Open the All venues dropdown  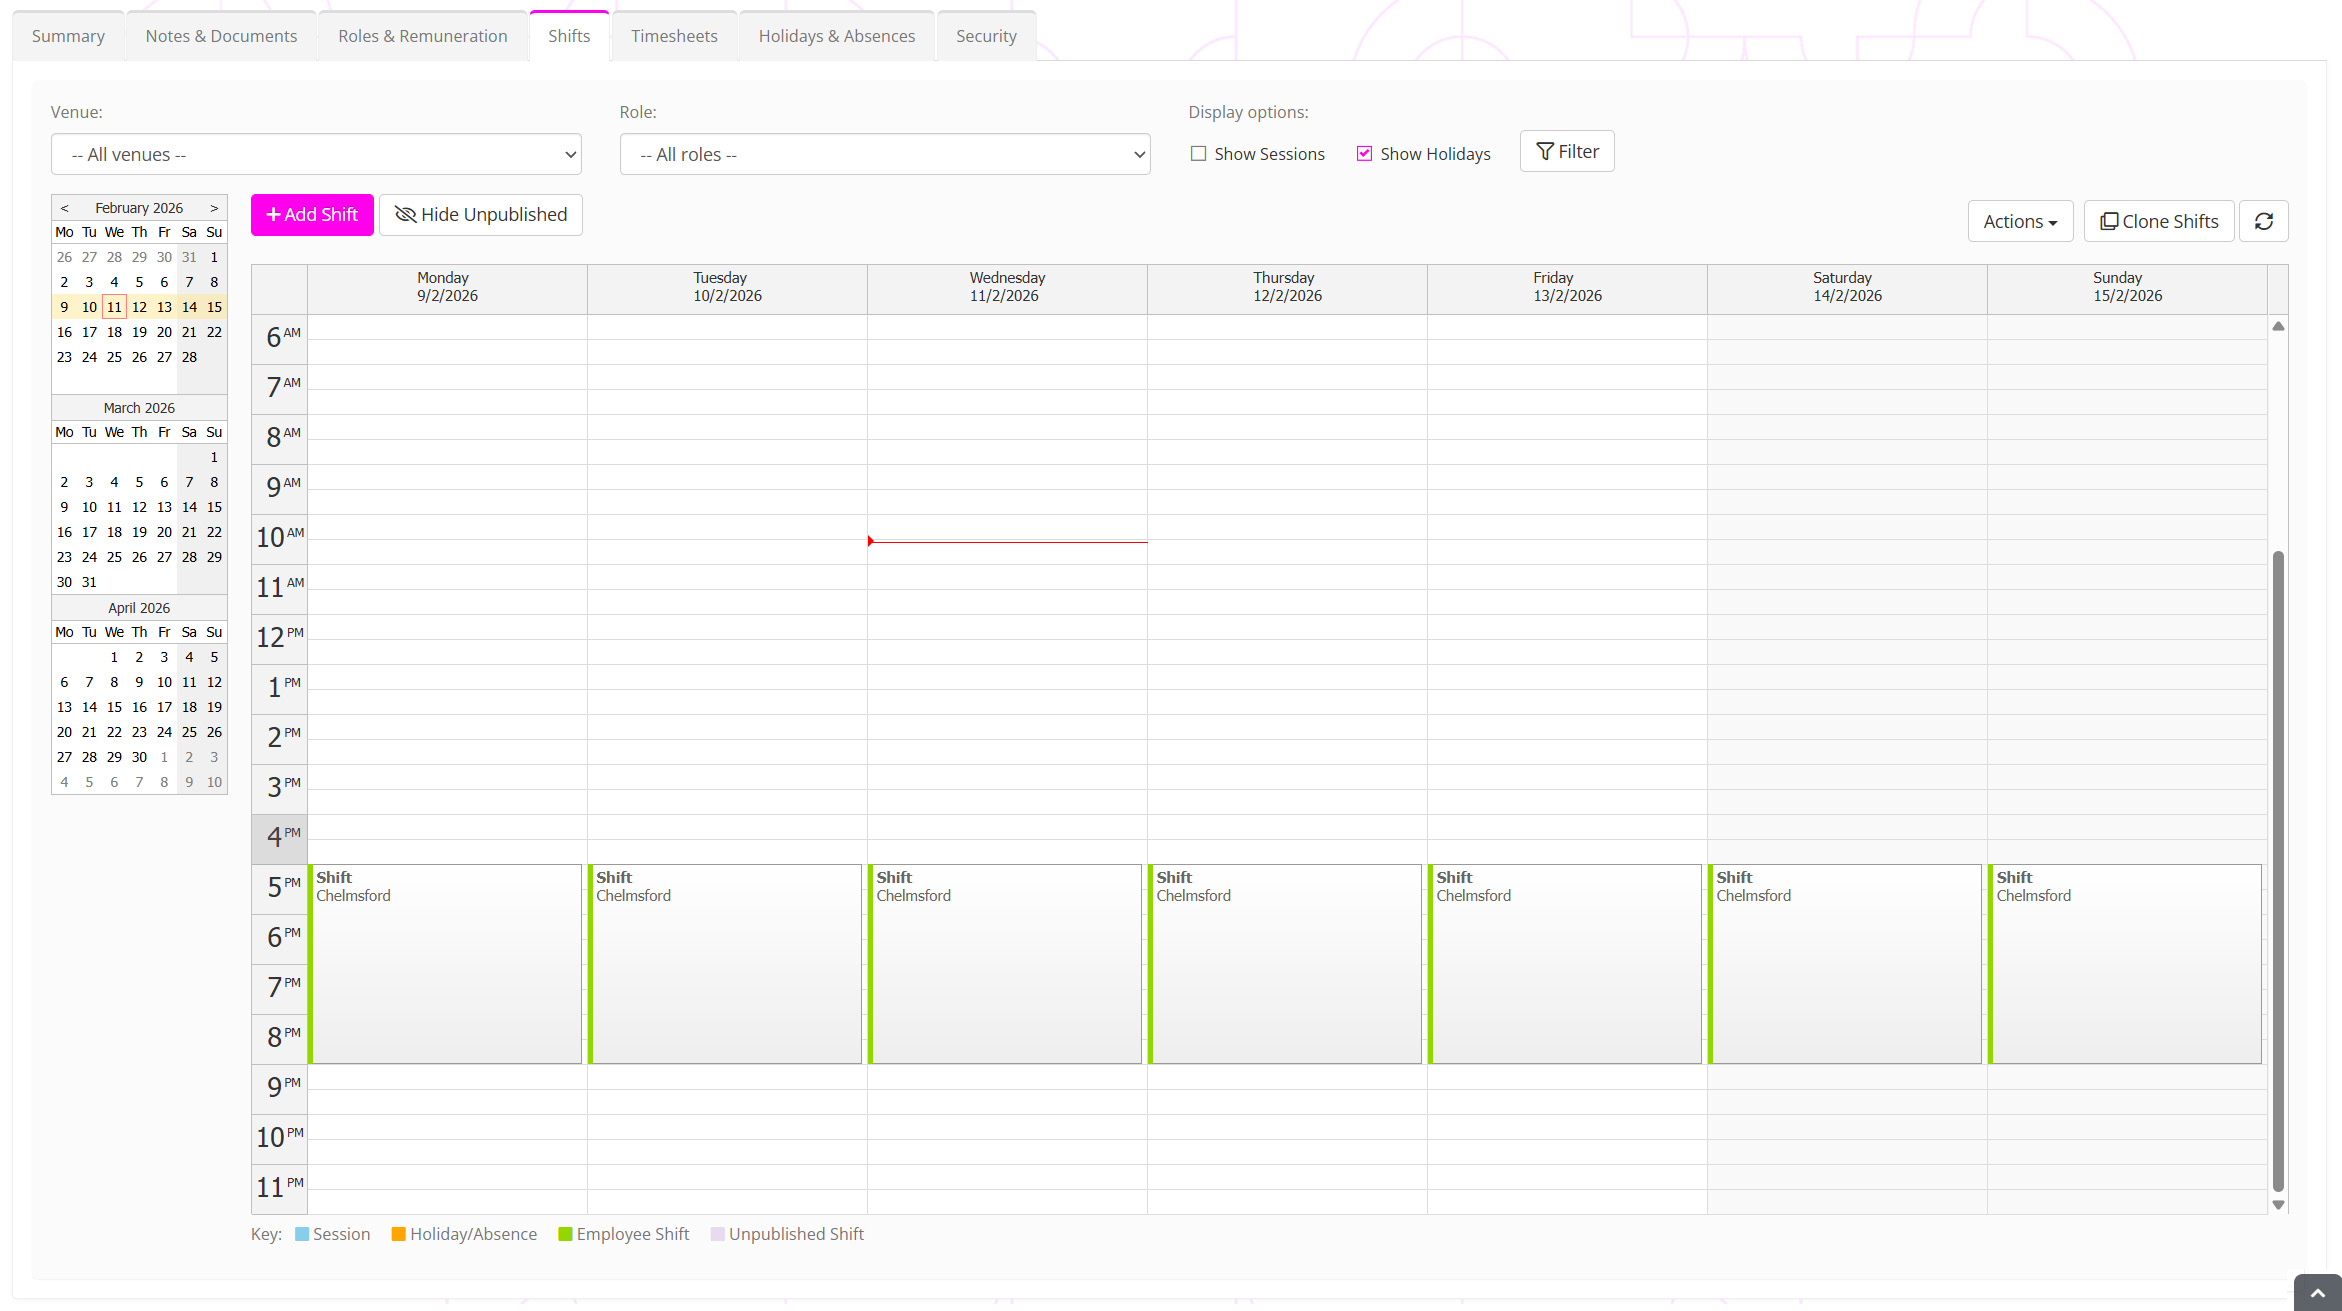pyautogui.click(x=316, y=155)
